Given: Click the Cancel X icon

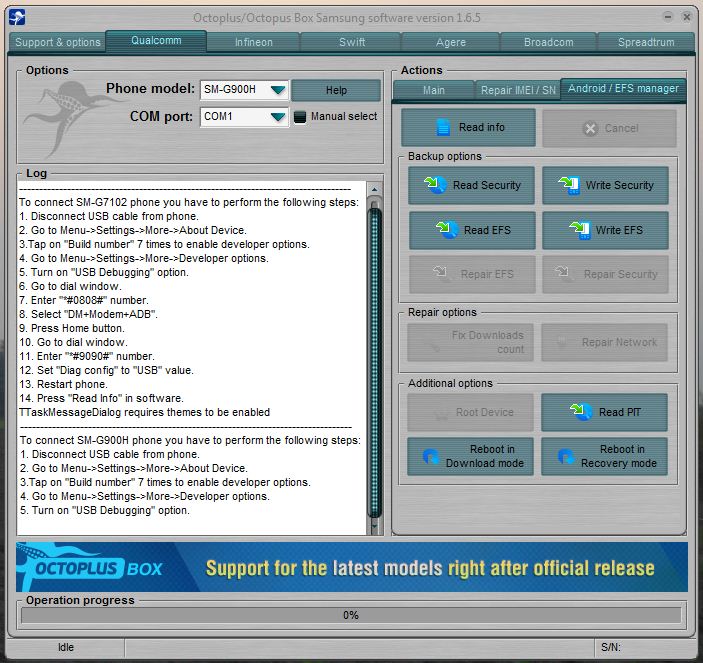Looking at the screenshot, I should 590,129.
